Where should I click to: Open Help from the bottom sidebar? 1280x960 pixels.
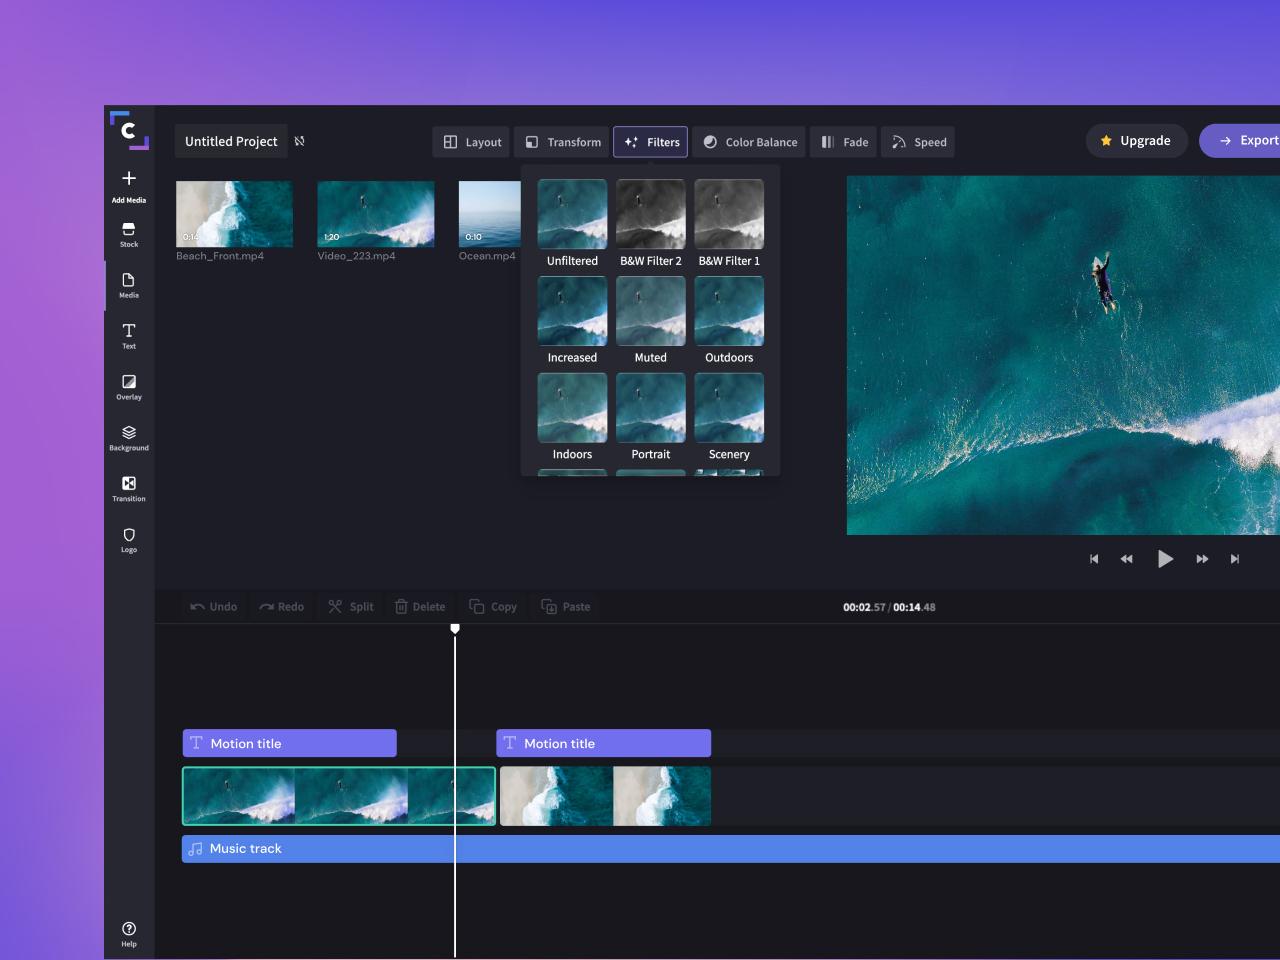[x=129, y=932]
